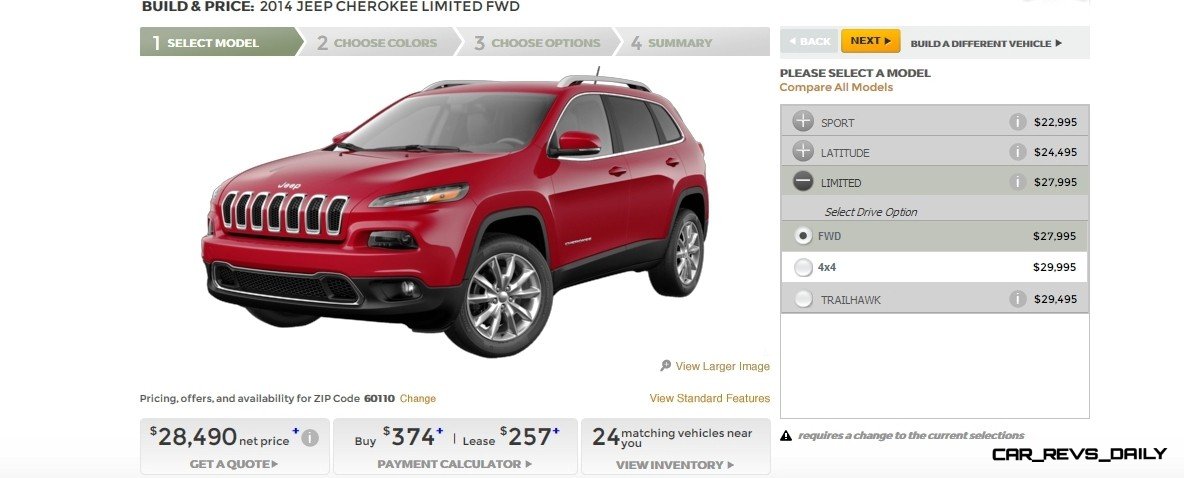Click the orange Next button
Screen dimensions: 1184x478
pos(871,41)
